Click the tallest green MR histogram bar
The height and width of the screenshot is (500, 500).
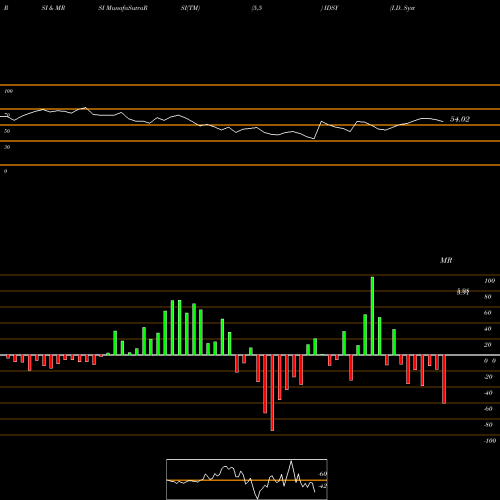tap(372, 316)
